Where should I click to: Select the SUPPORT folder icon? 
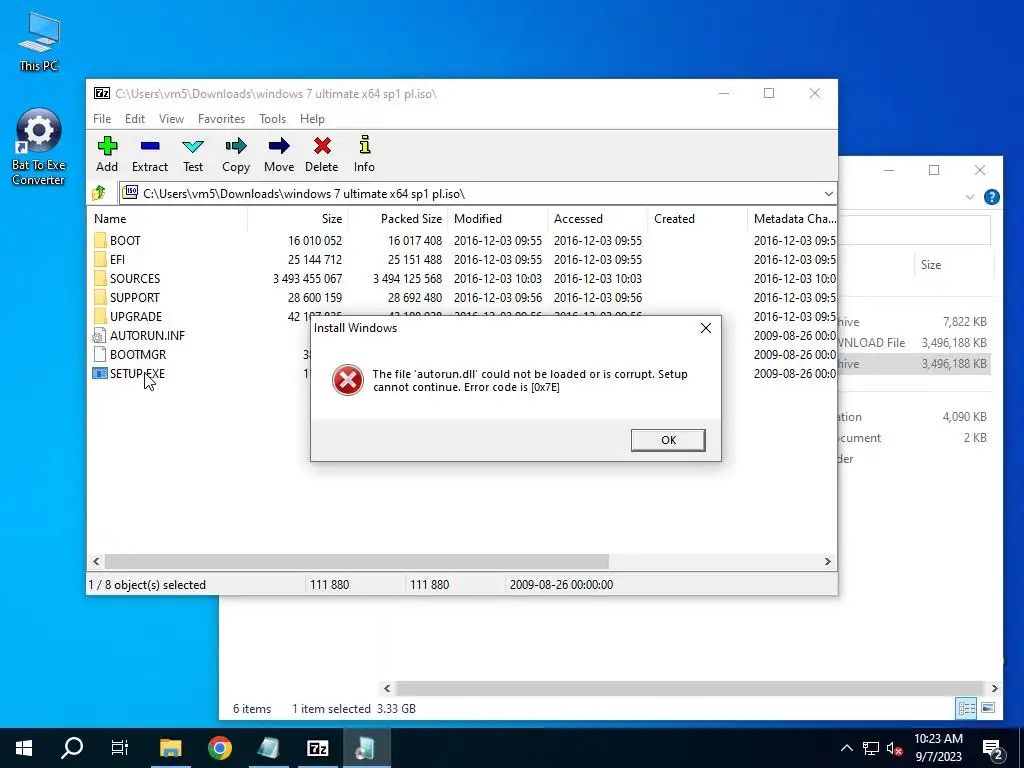click(x=99, y=297)
